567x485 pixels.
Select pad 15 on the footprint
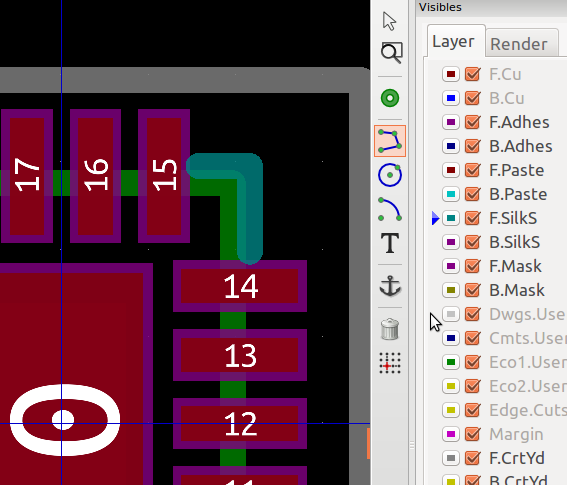point(164,176)
